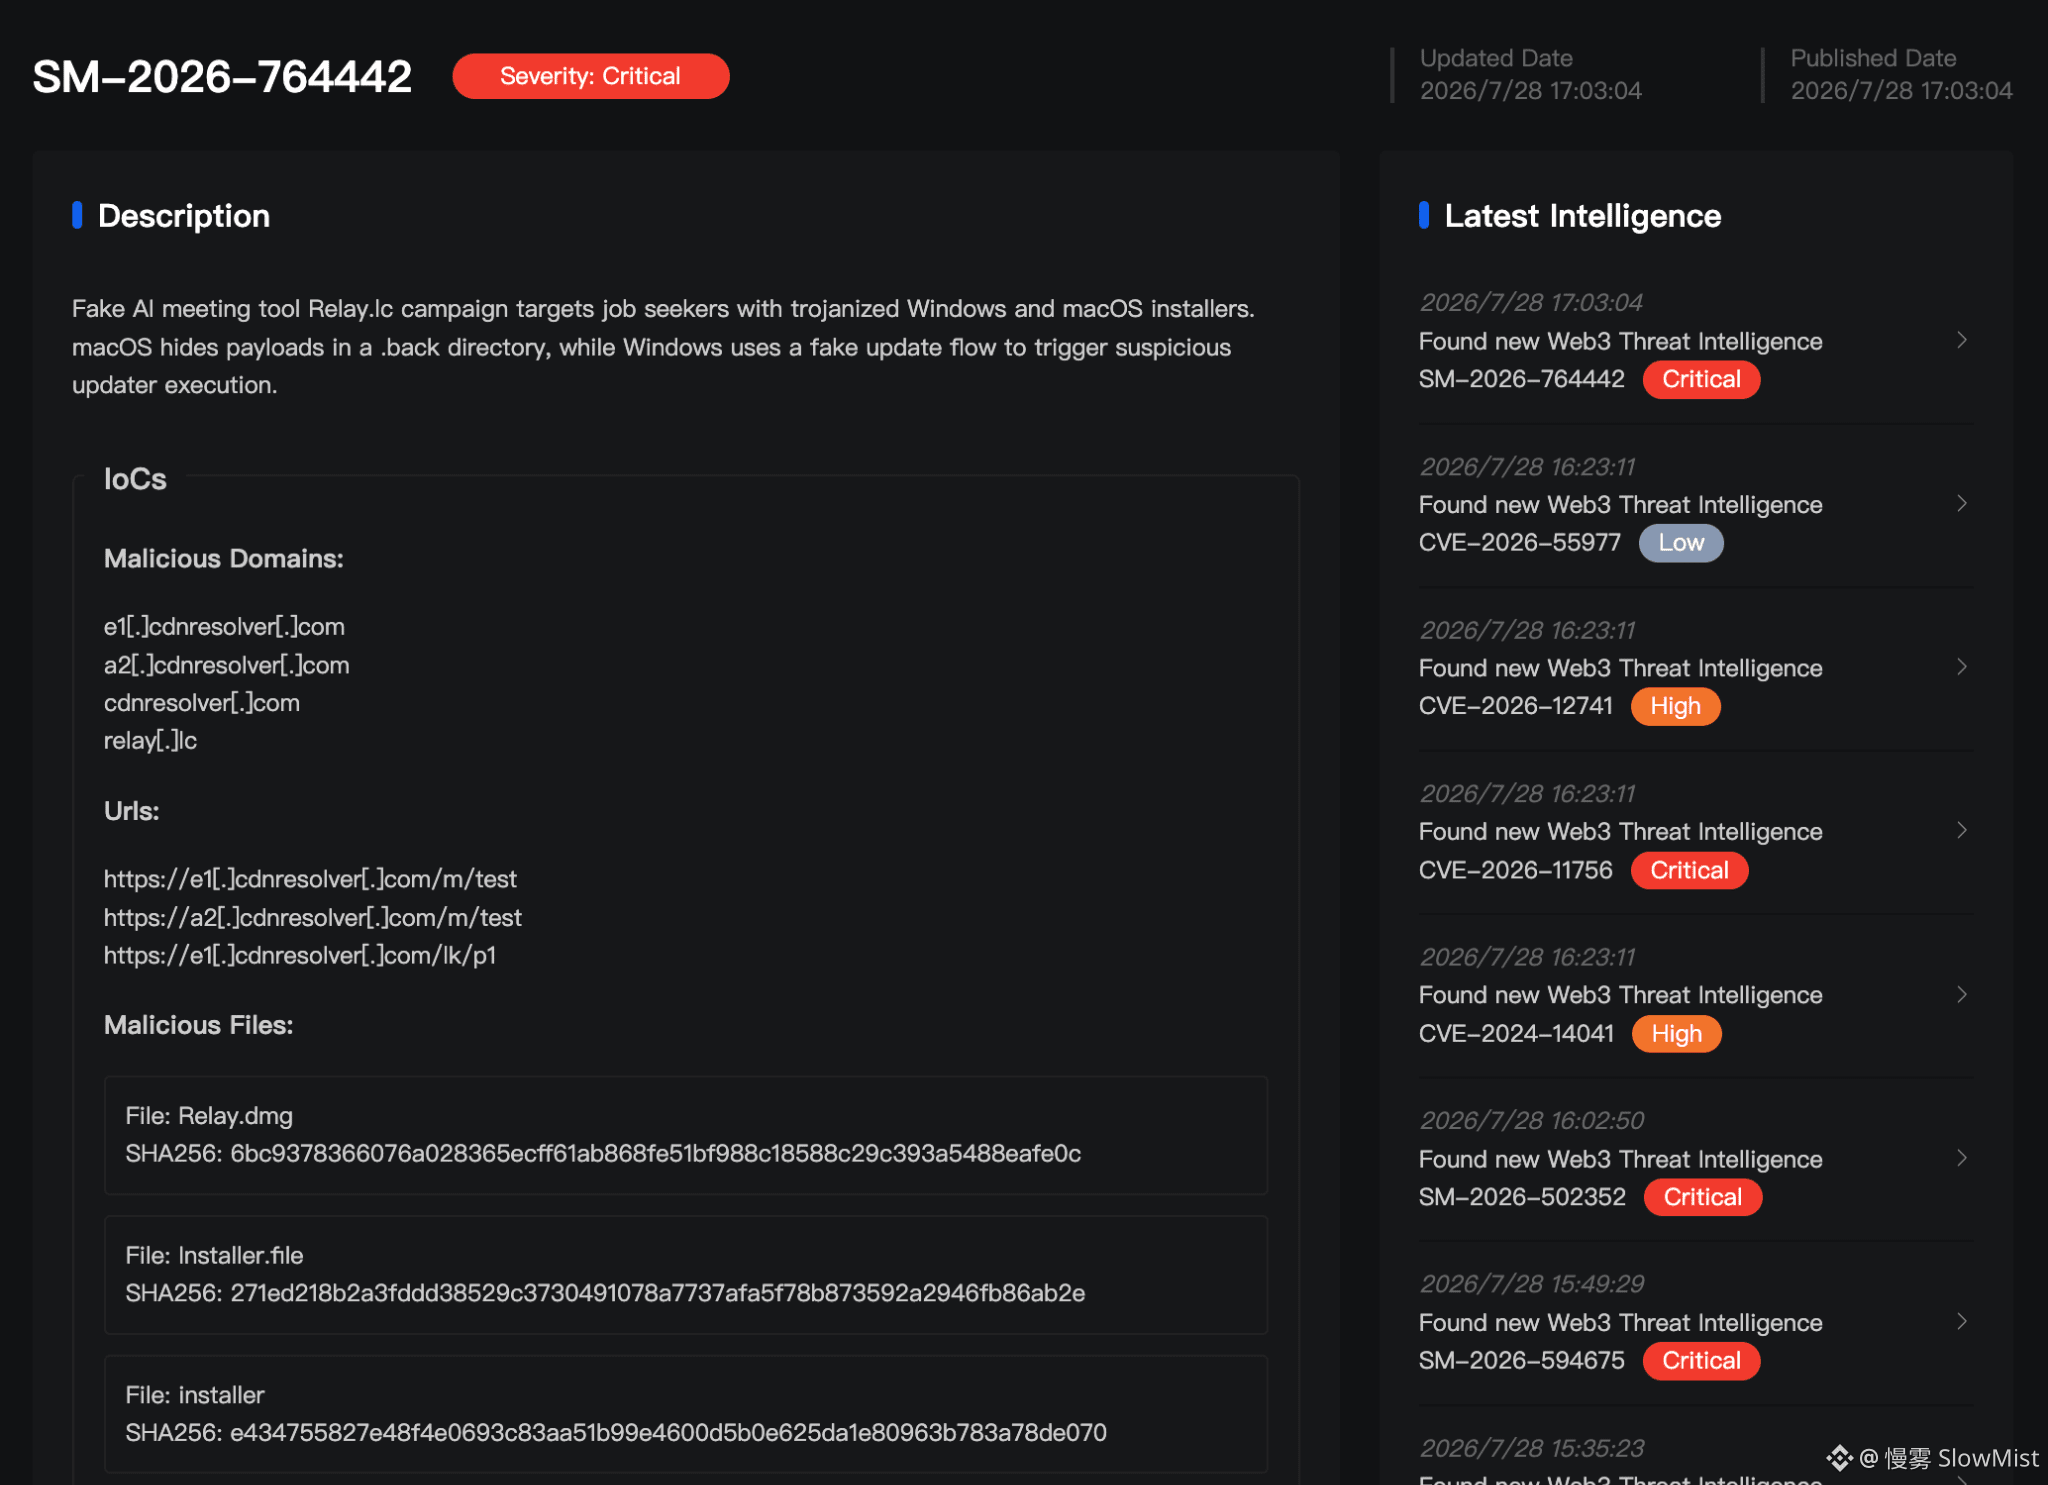Screen dimensions: 2048x1485
Task: Click the bare cdnresolver[.]com domain entry
Action: tap(202, 703)
